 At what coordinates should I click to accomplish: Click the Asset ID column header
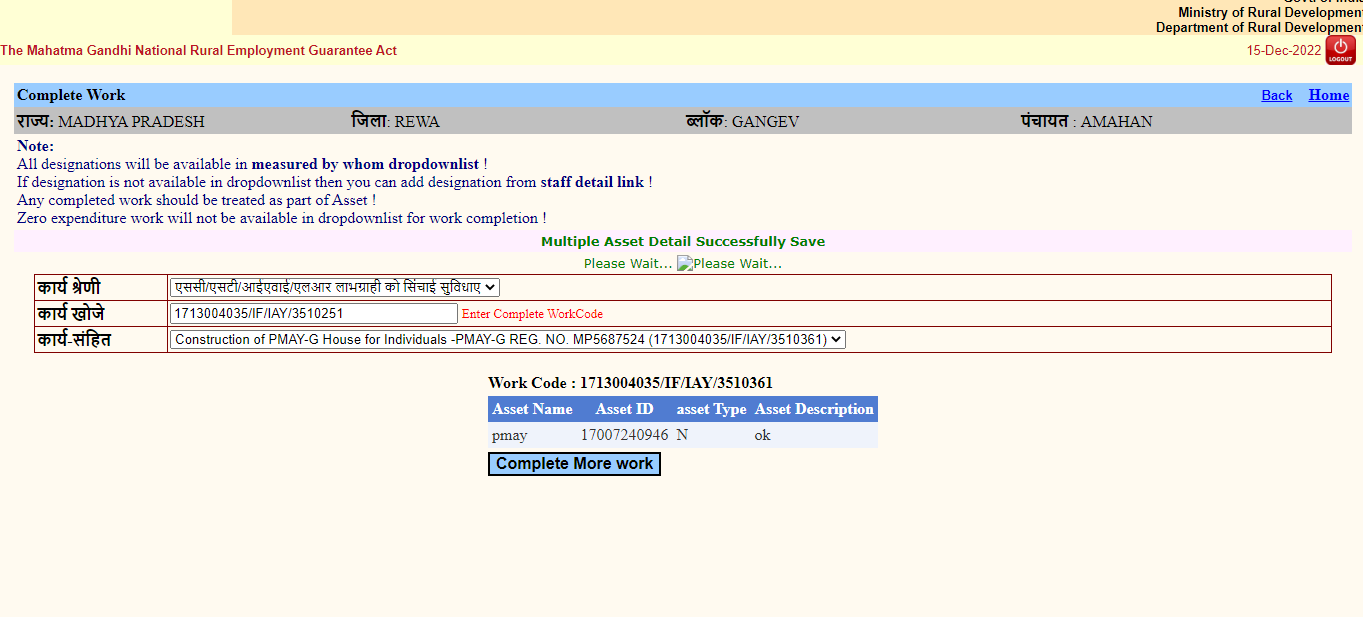pyautogui.click(x=624, y=409)
